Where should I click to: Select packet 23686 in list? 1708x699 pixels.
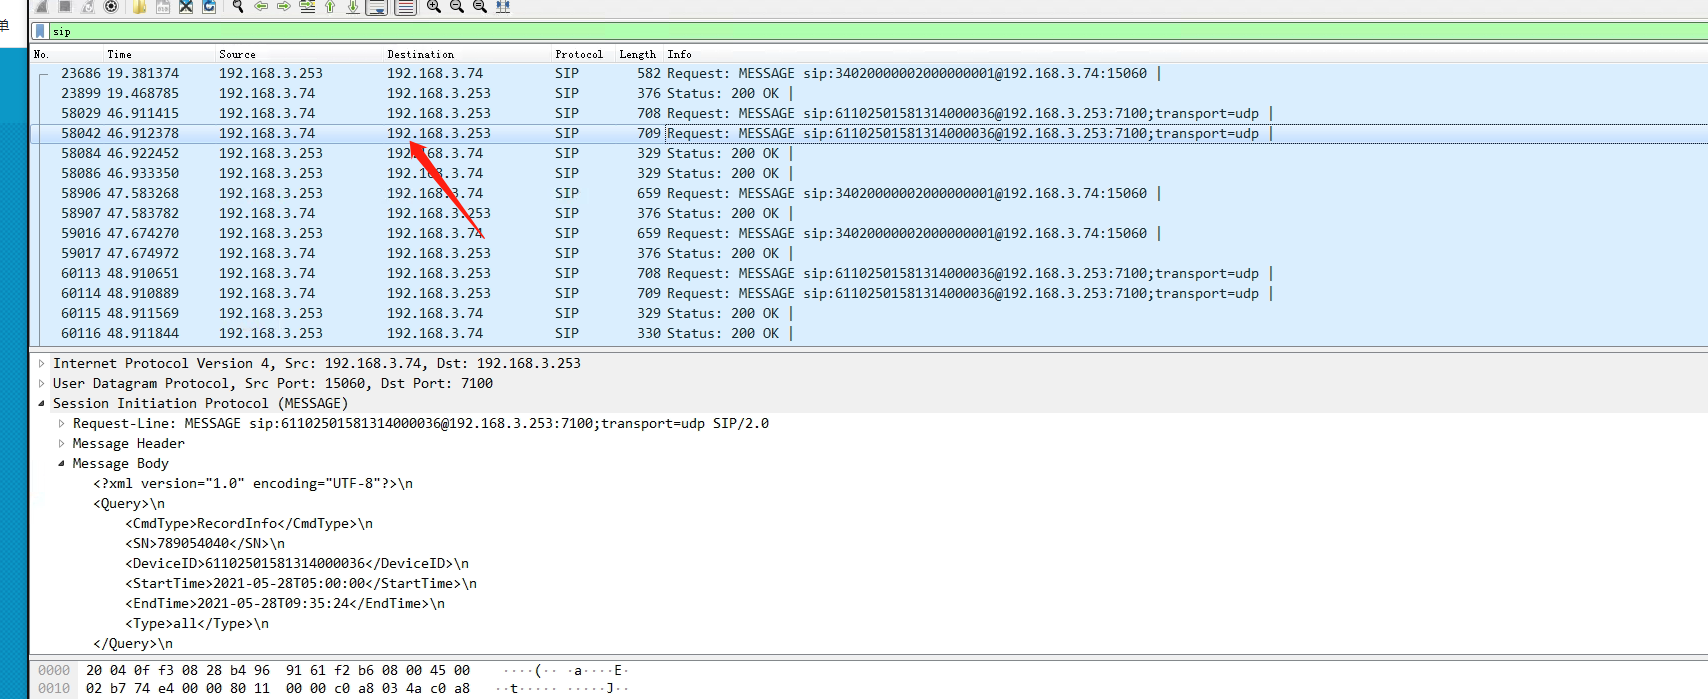click(868, 73)
